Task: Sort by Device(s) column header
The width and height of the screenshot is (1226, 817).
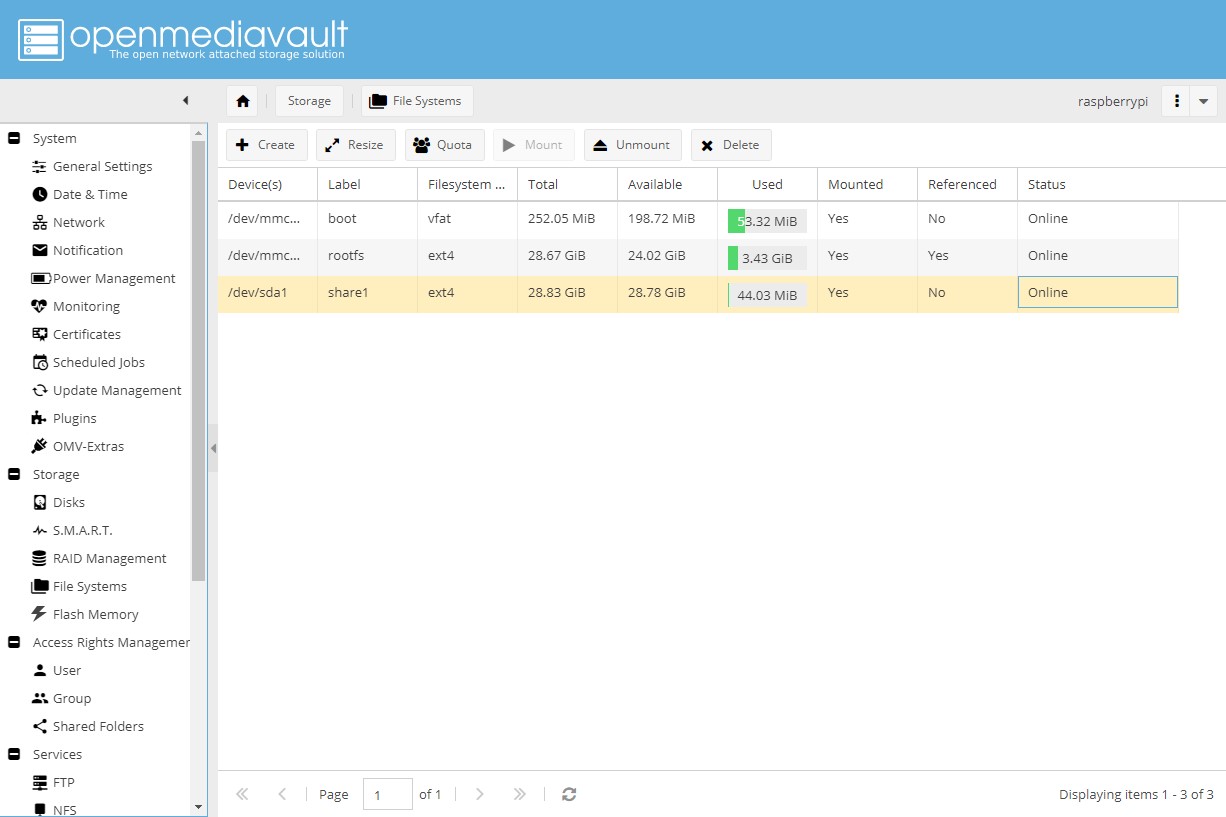Action: coord(268,184)
